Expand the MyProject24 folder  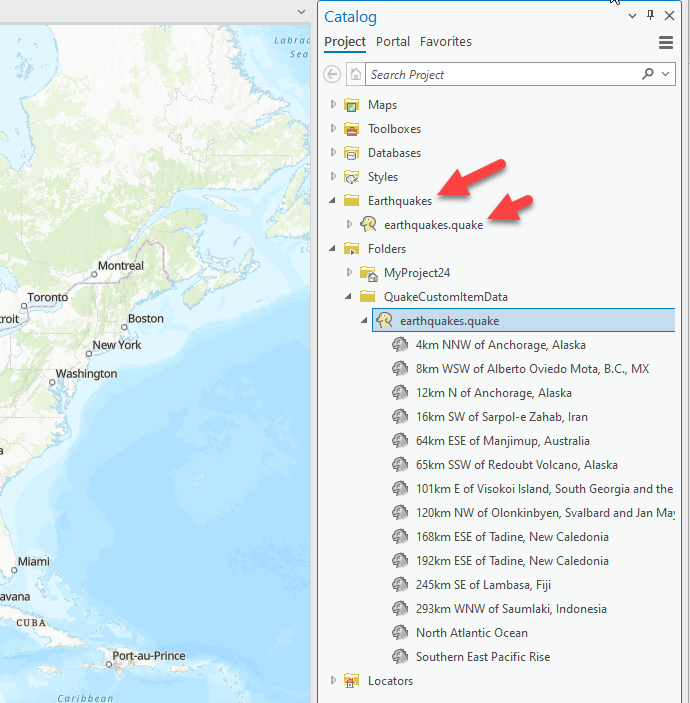tap(349, 273)
